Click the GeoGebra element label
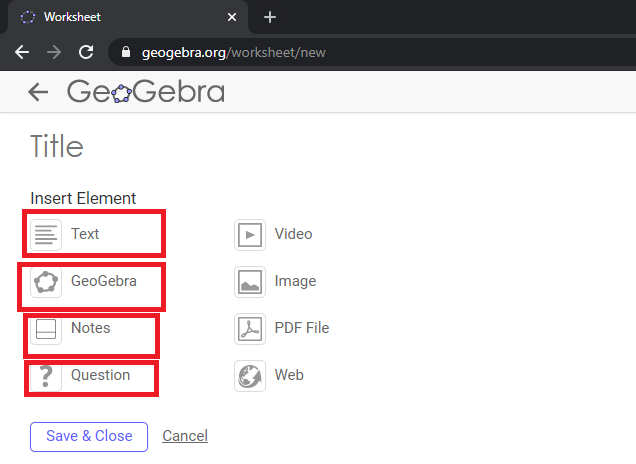This screenshot has height=464, width=636. click(103, 281)
